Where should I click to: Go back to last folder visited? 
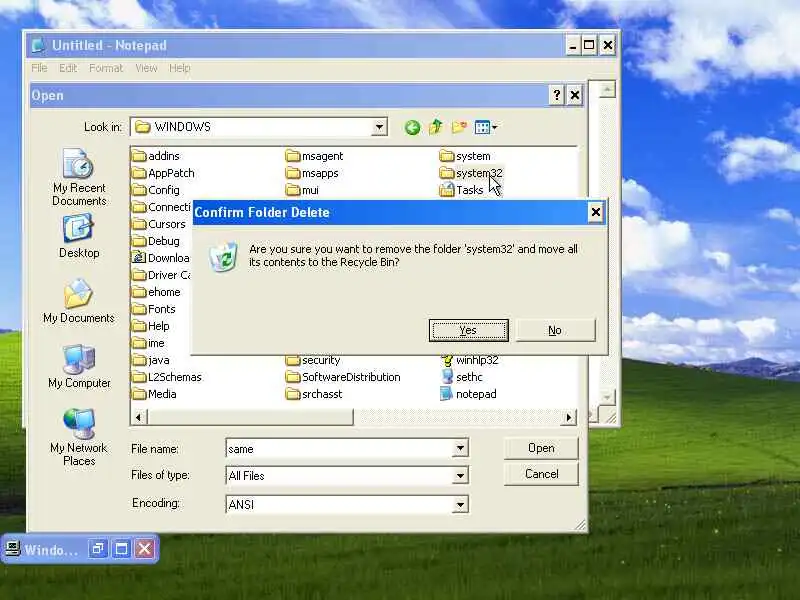[x=412, y=127]
